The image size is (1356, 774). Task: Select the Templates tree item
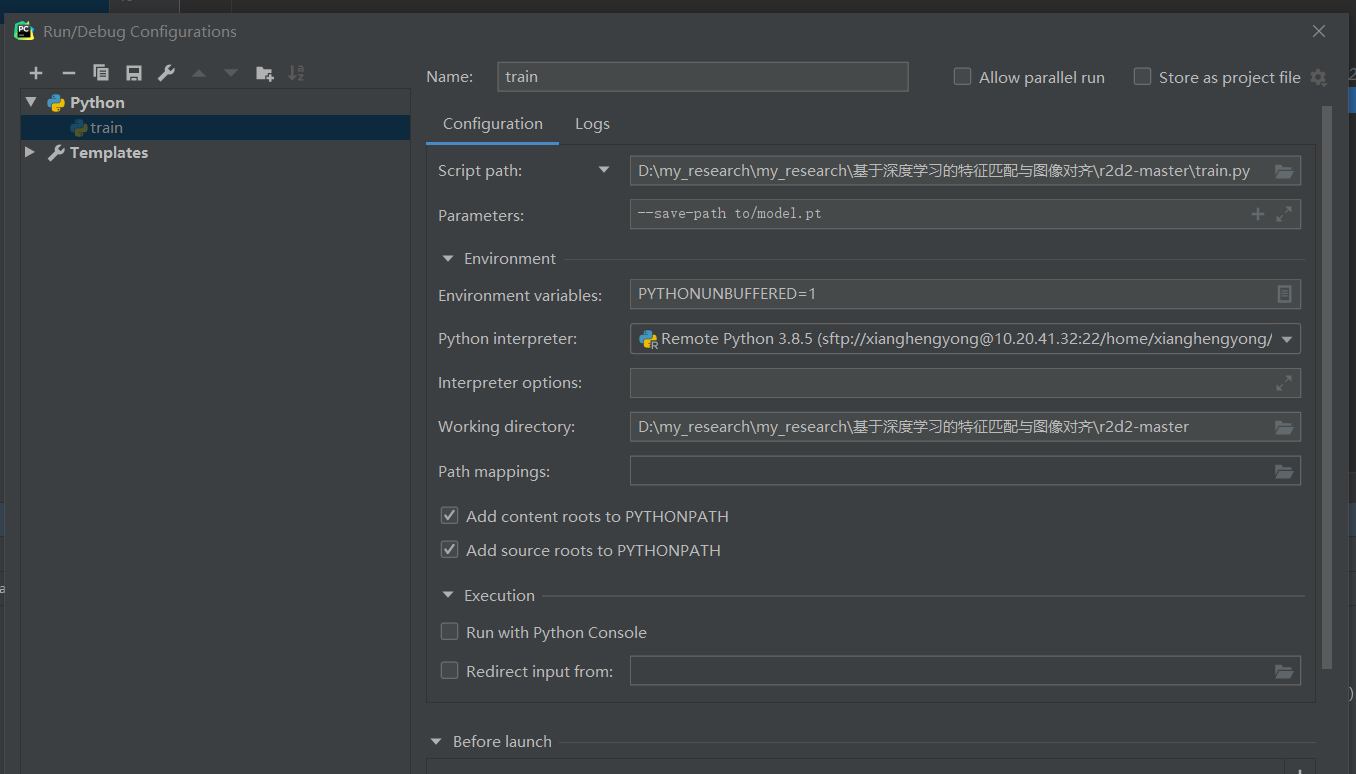point(109,152)
